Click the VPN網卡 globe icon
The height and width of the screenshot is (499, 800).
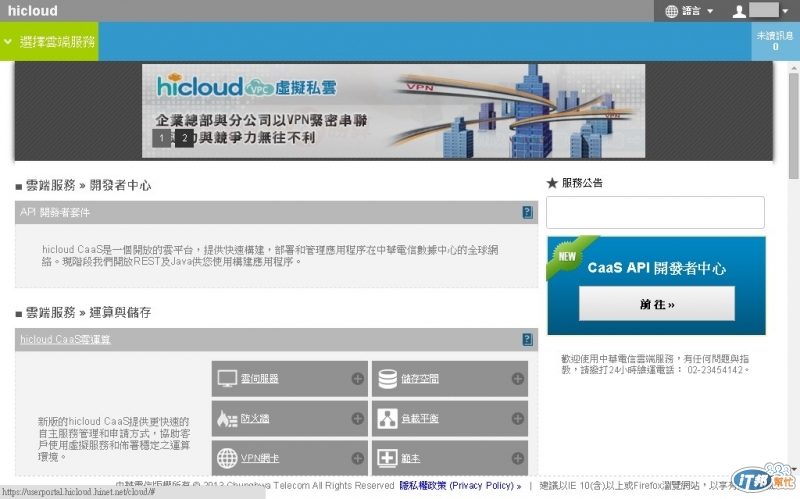click(x=227, y=458)
